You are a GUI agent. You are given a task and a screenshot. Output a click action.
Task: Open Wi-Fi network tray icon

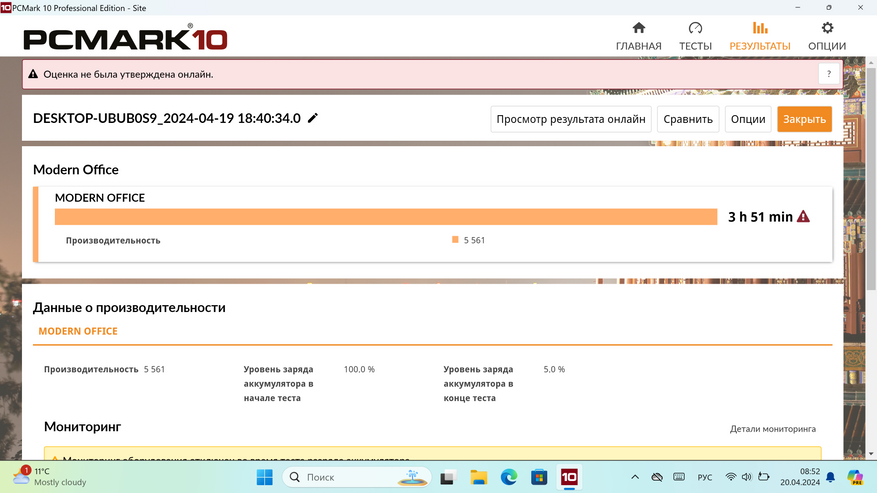pos(730,477)
